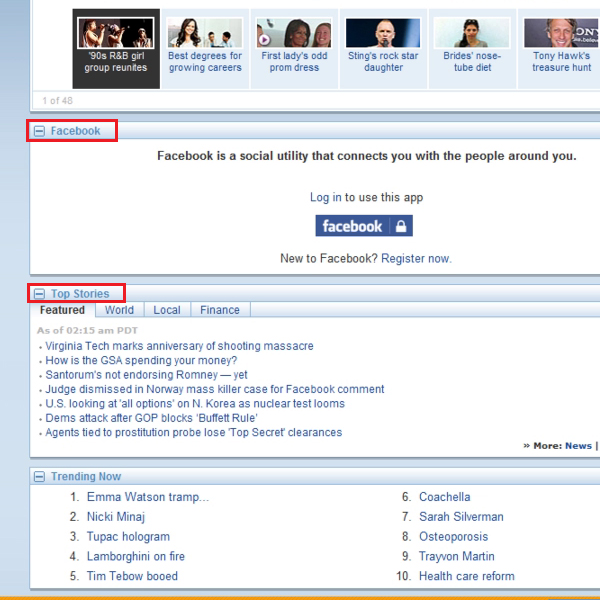600x600 pixels.
Task: Open Dems attack 'Buffett Rule' story
Action: pos(152,418)
